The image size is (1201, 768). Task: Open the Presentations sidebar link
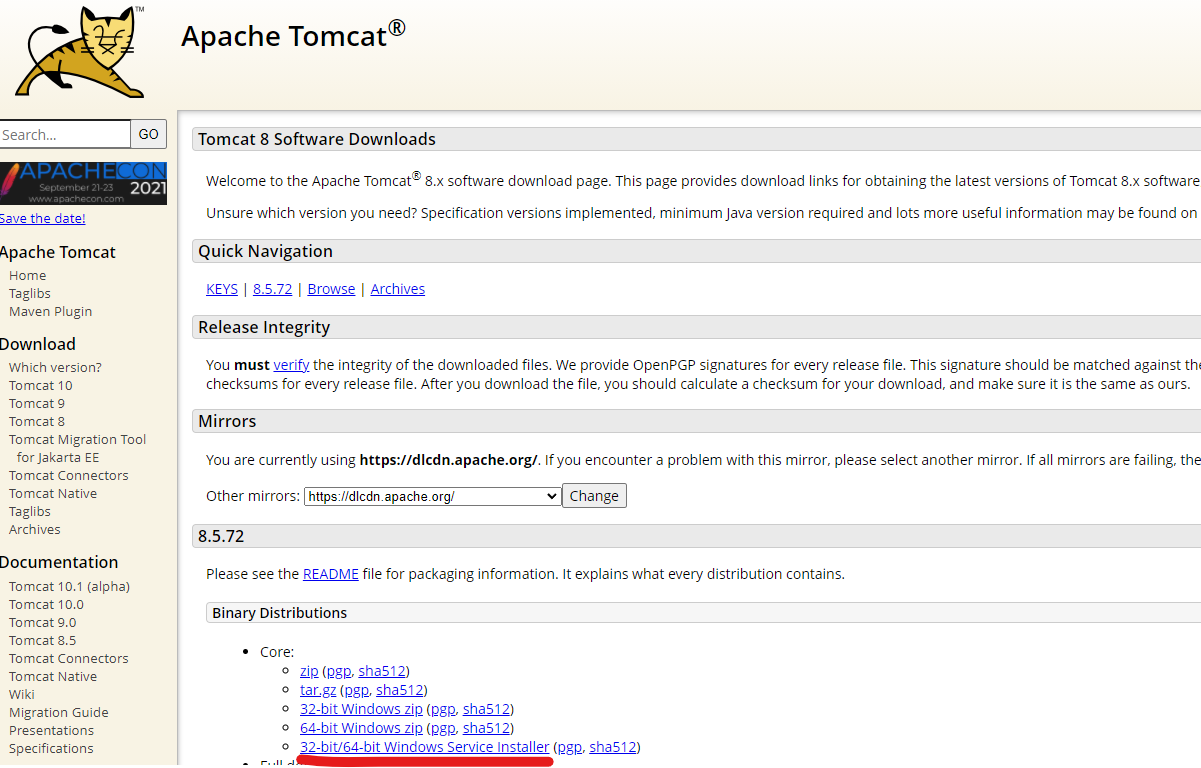(51, 730)
